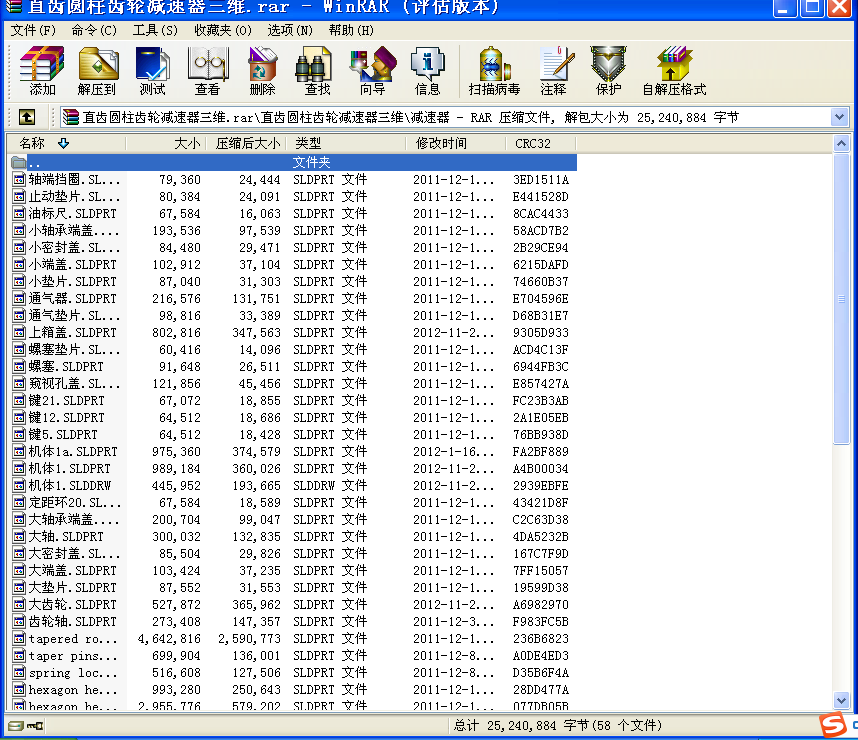This screenshot has height=740, width=858.
Task: Click status bar total 25,240,884 字节 text
Action: (557, 725)
